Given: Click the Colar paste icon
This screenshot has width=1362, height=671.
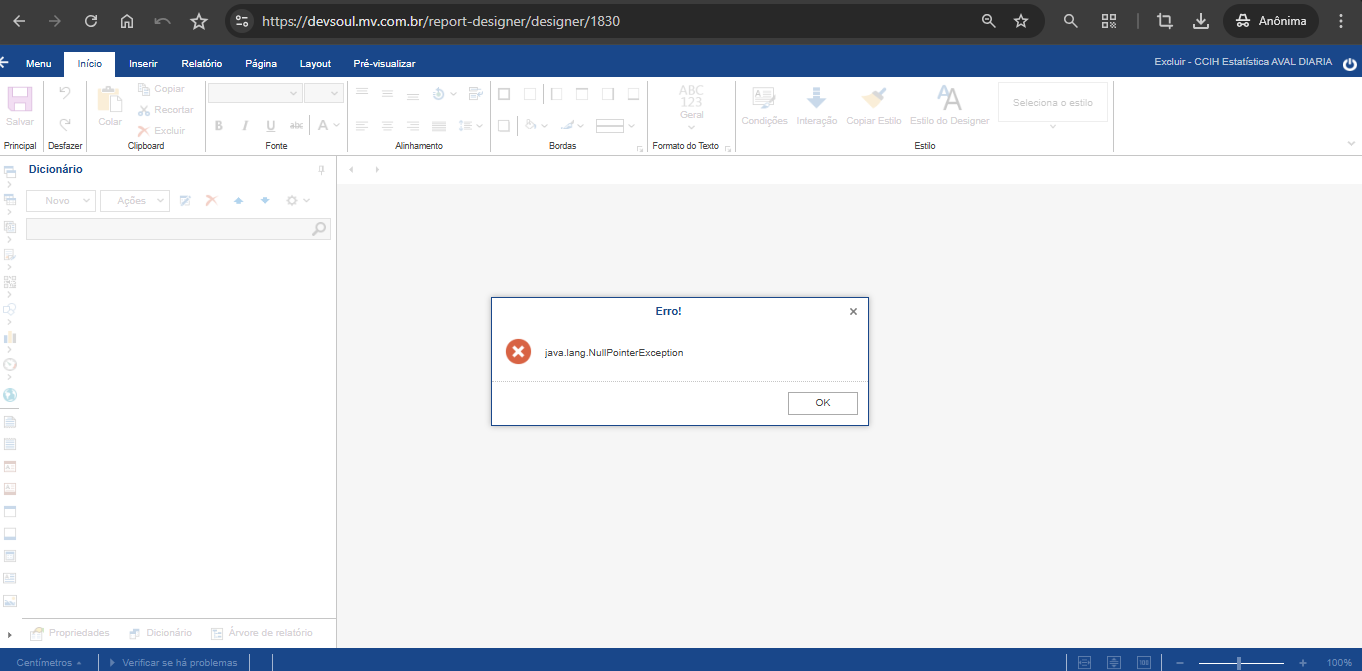Looking at the screenshot, I should tap(110, 100).
